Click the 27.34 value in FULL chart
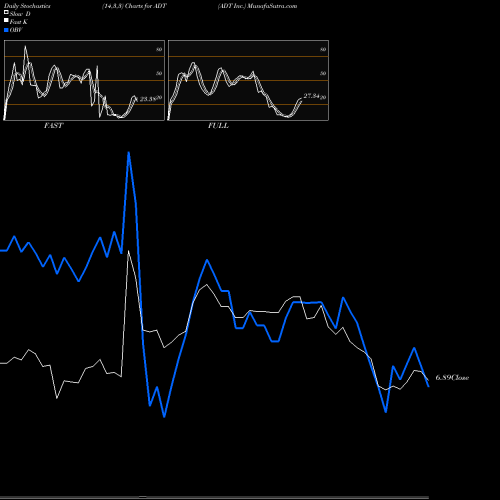 312,96
